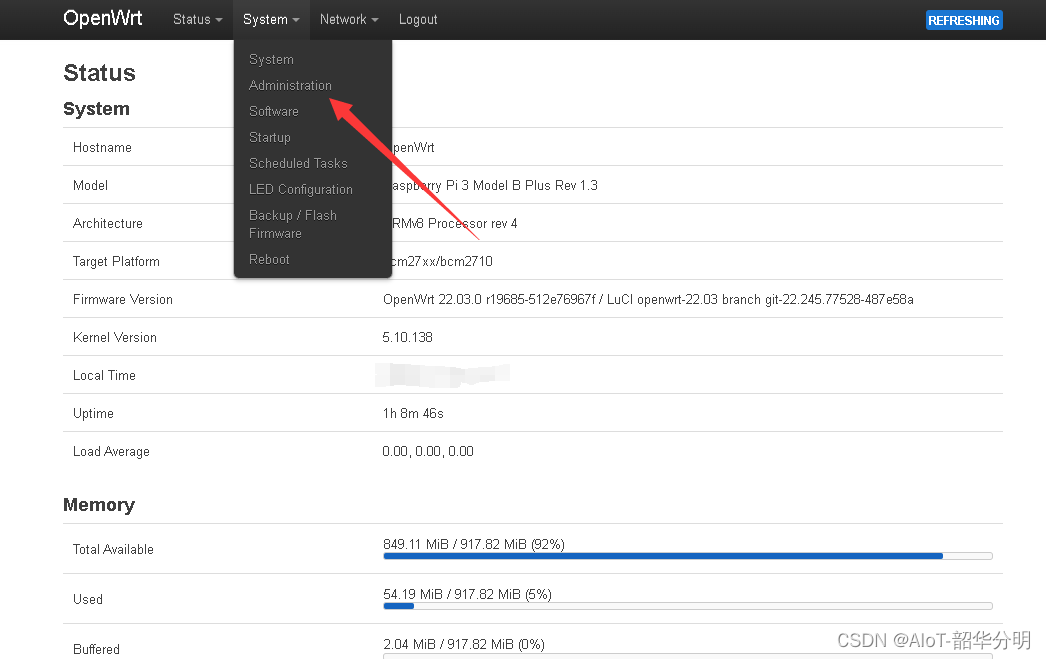Click the Load Average label
Viewport: 1046px width, 659px height.
tap(111, 452)
